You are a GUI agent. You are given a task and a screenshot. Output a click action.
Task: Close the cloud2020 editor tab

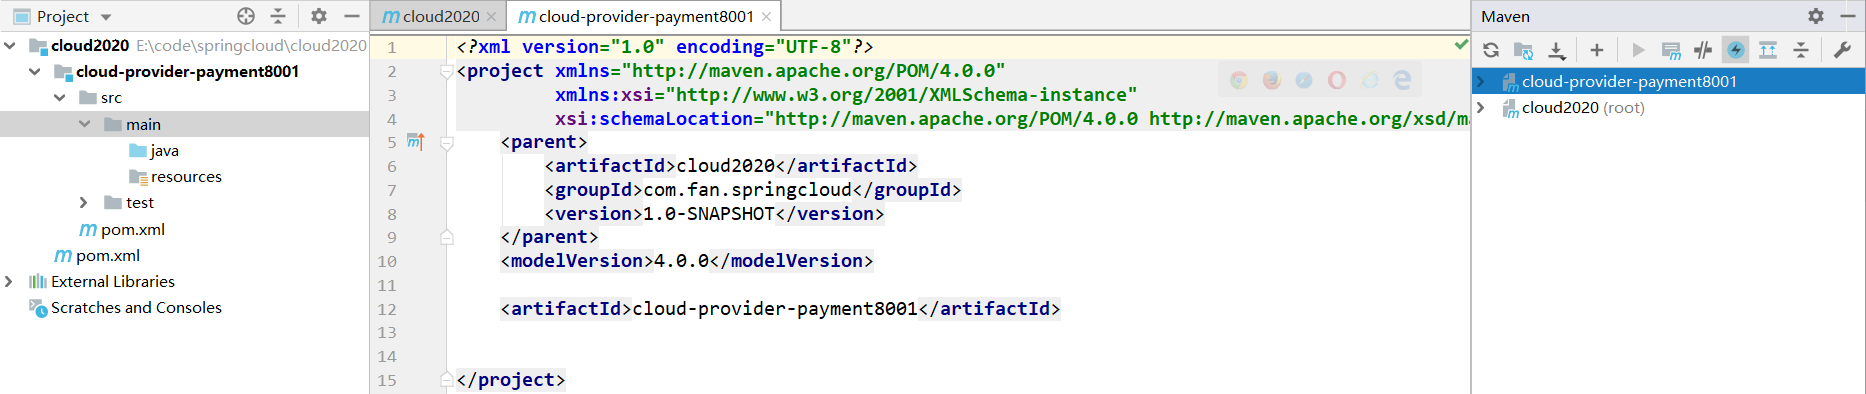(x=491, y=17)
